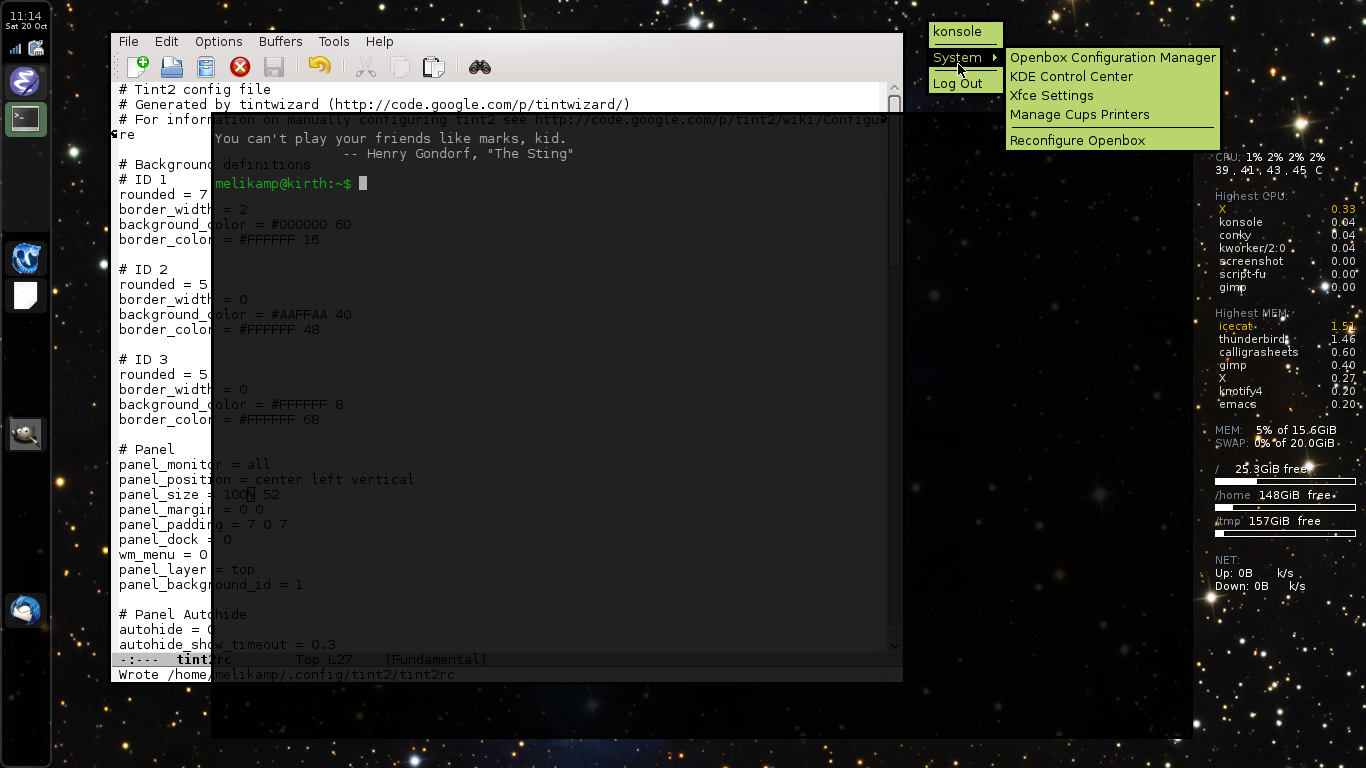The width and height of the screenshot is (1366, 768).
Task: Click the clock showing 11:14
Action: [x=25, y=16]
